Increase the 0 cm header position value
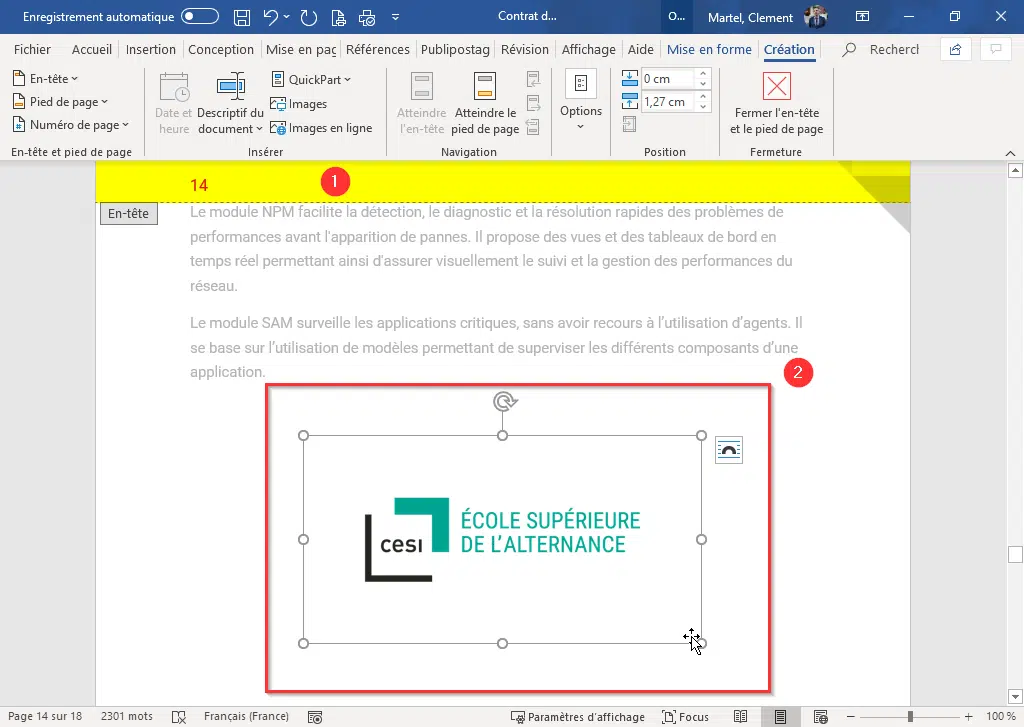Viewport: 1024px width, 727px height. (x=703, y=74)
